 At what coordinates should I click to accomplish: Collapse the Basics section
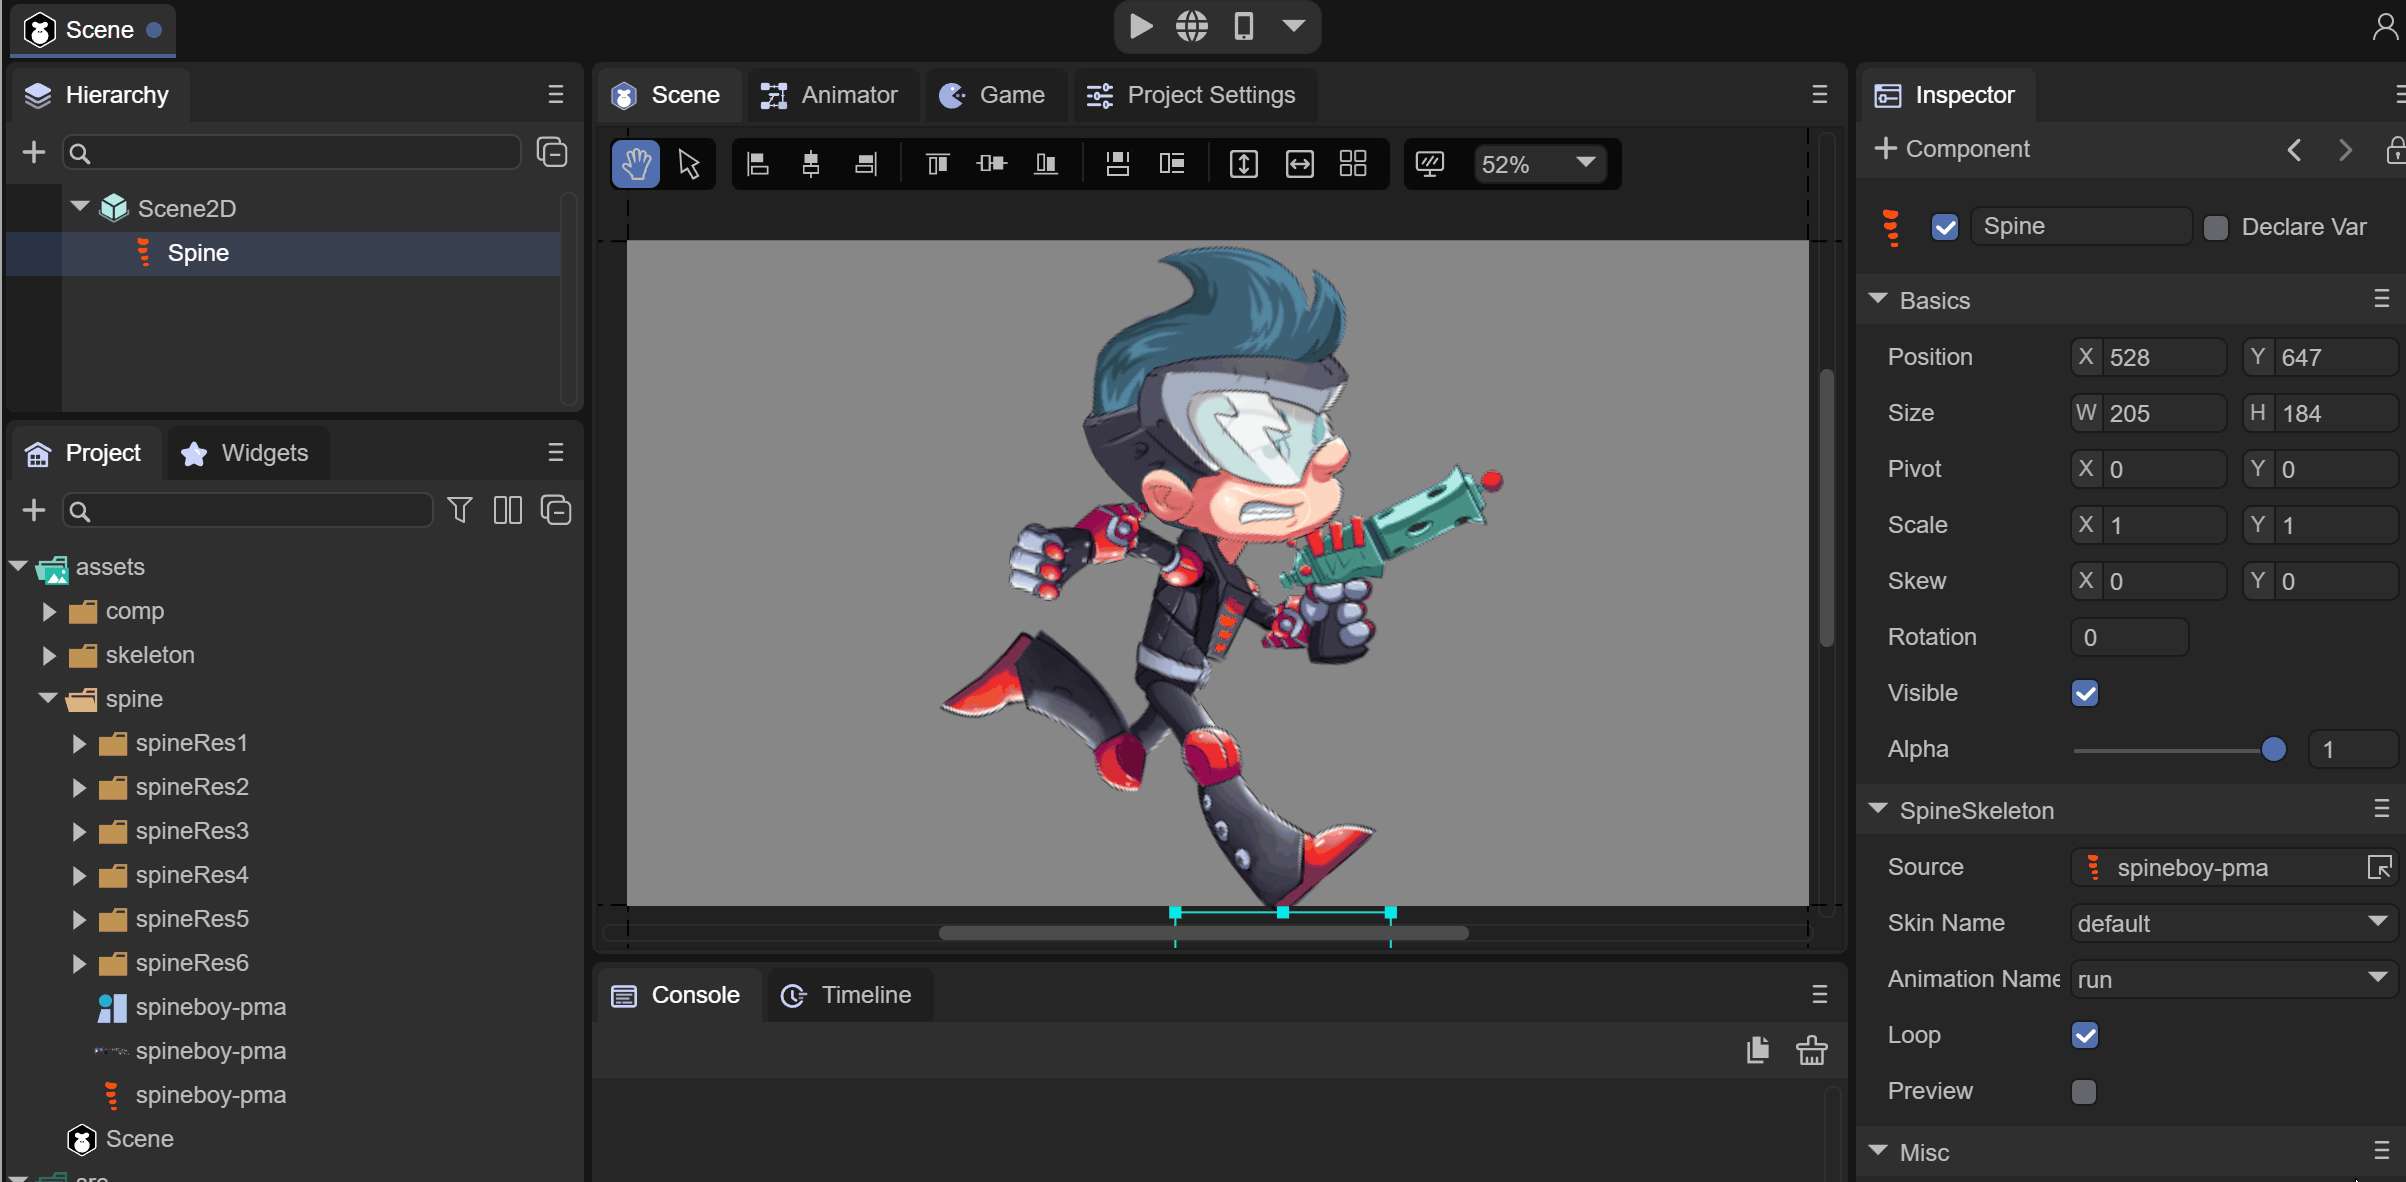(1878, 299)
